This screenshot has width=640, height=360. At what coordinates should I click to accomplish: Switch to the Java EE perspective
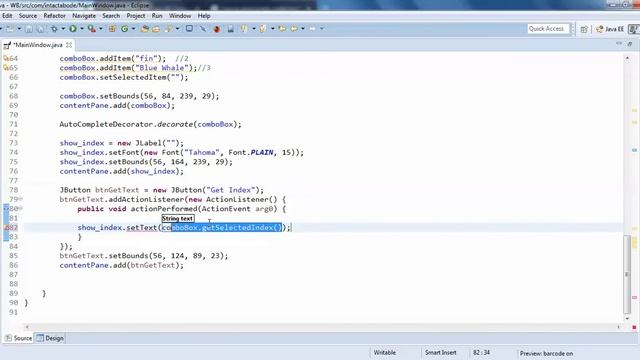coord(610,29)
